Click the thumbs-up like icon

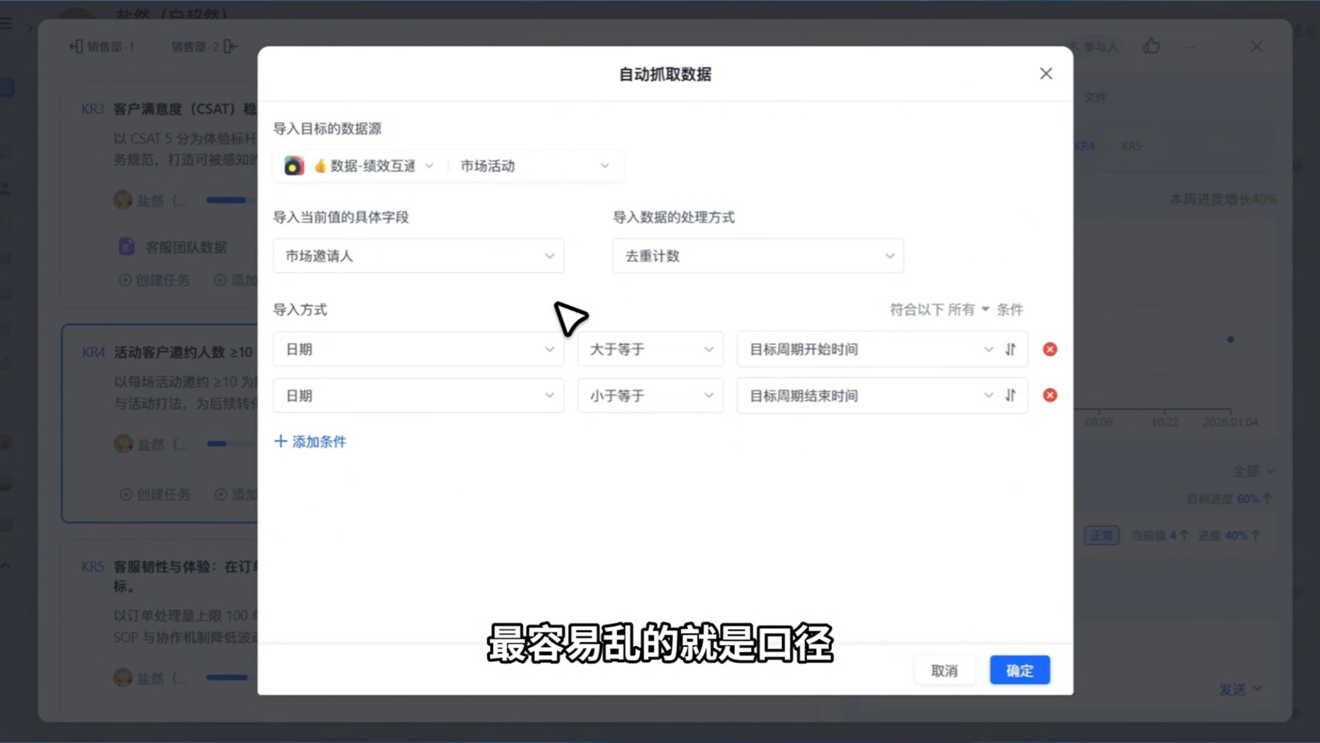[x=1152, y=46]
